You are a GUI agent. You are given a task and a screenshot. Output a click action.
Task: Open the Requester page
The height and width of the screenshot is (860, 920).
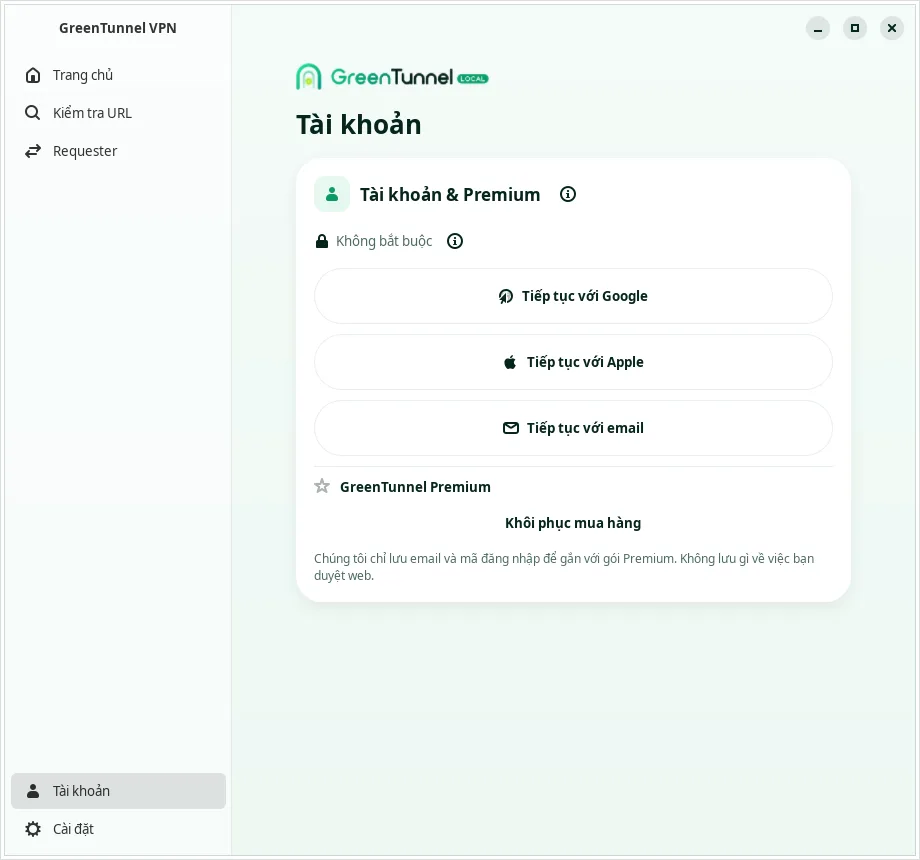point(118,151)
